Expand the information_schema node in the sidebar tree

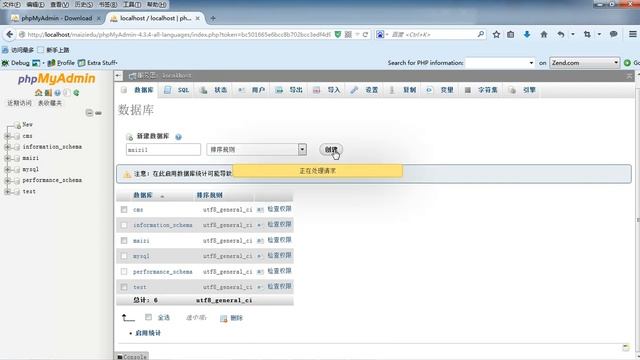7,147
